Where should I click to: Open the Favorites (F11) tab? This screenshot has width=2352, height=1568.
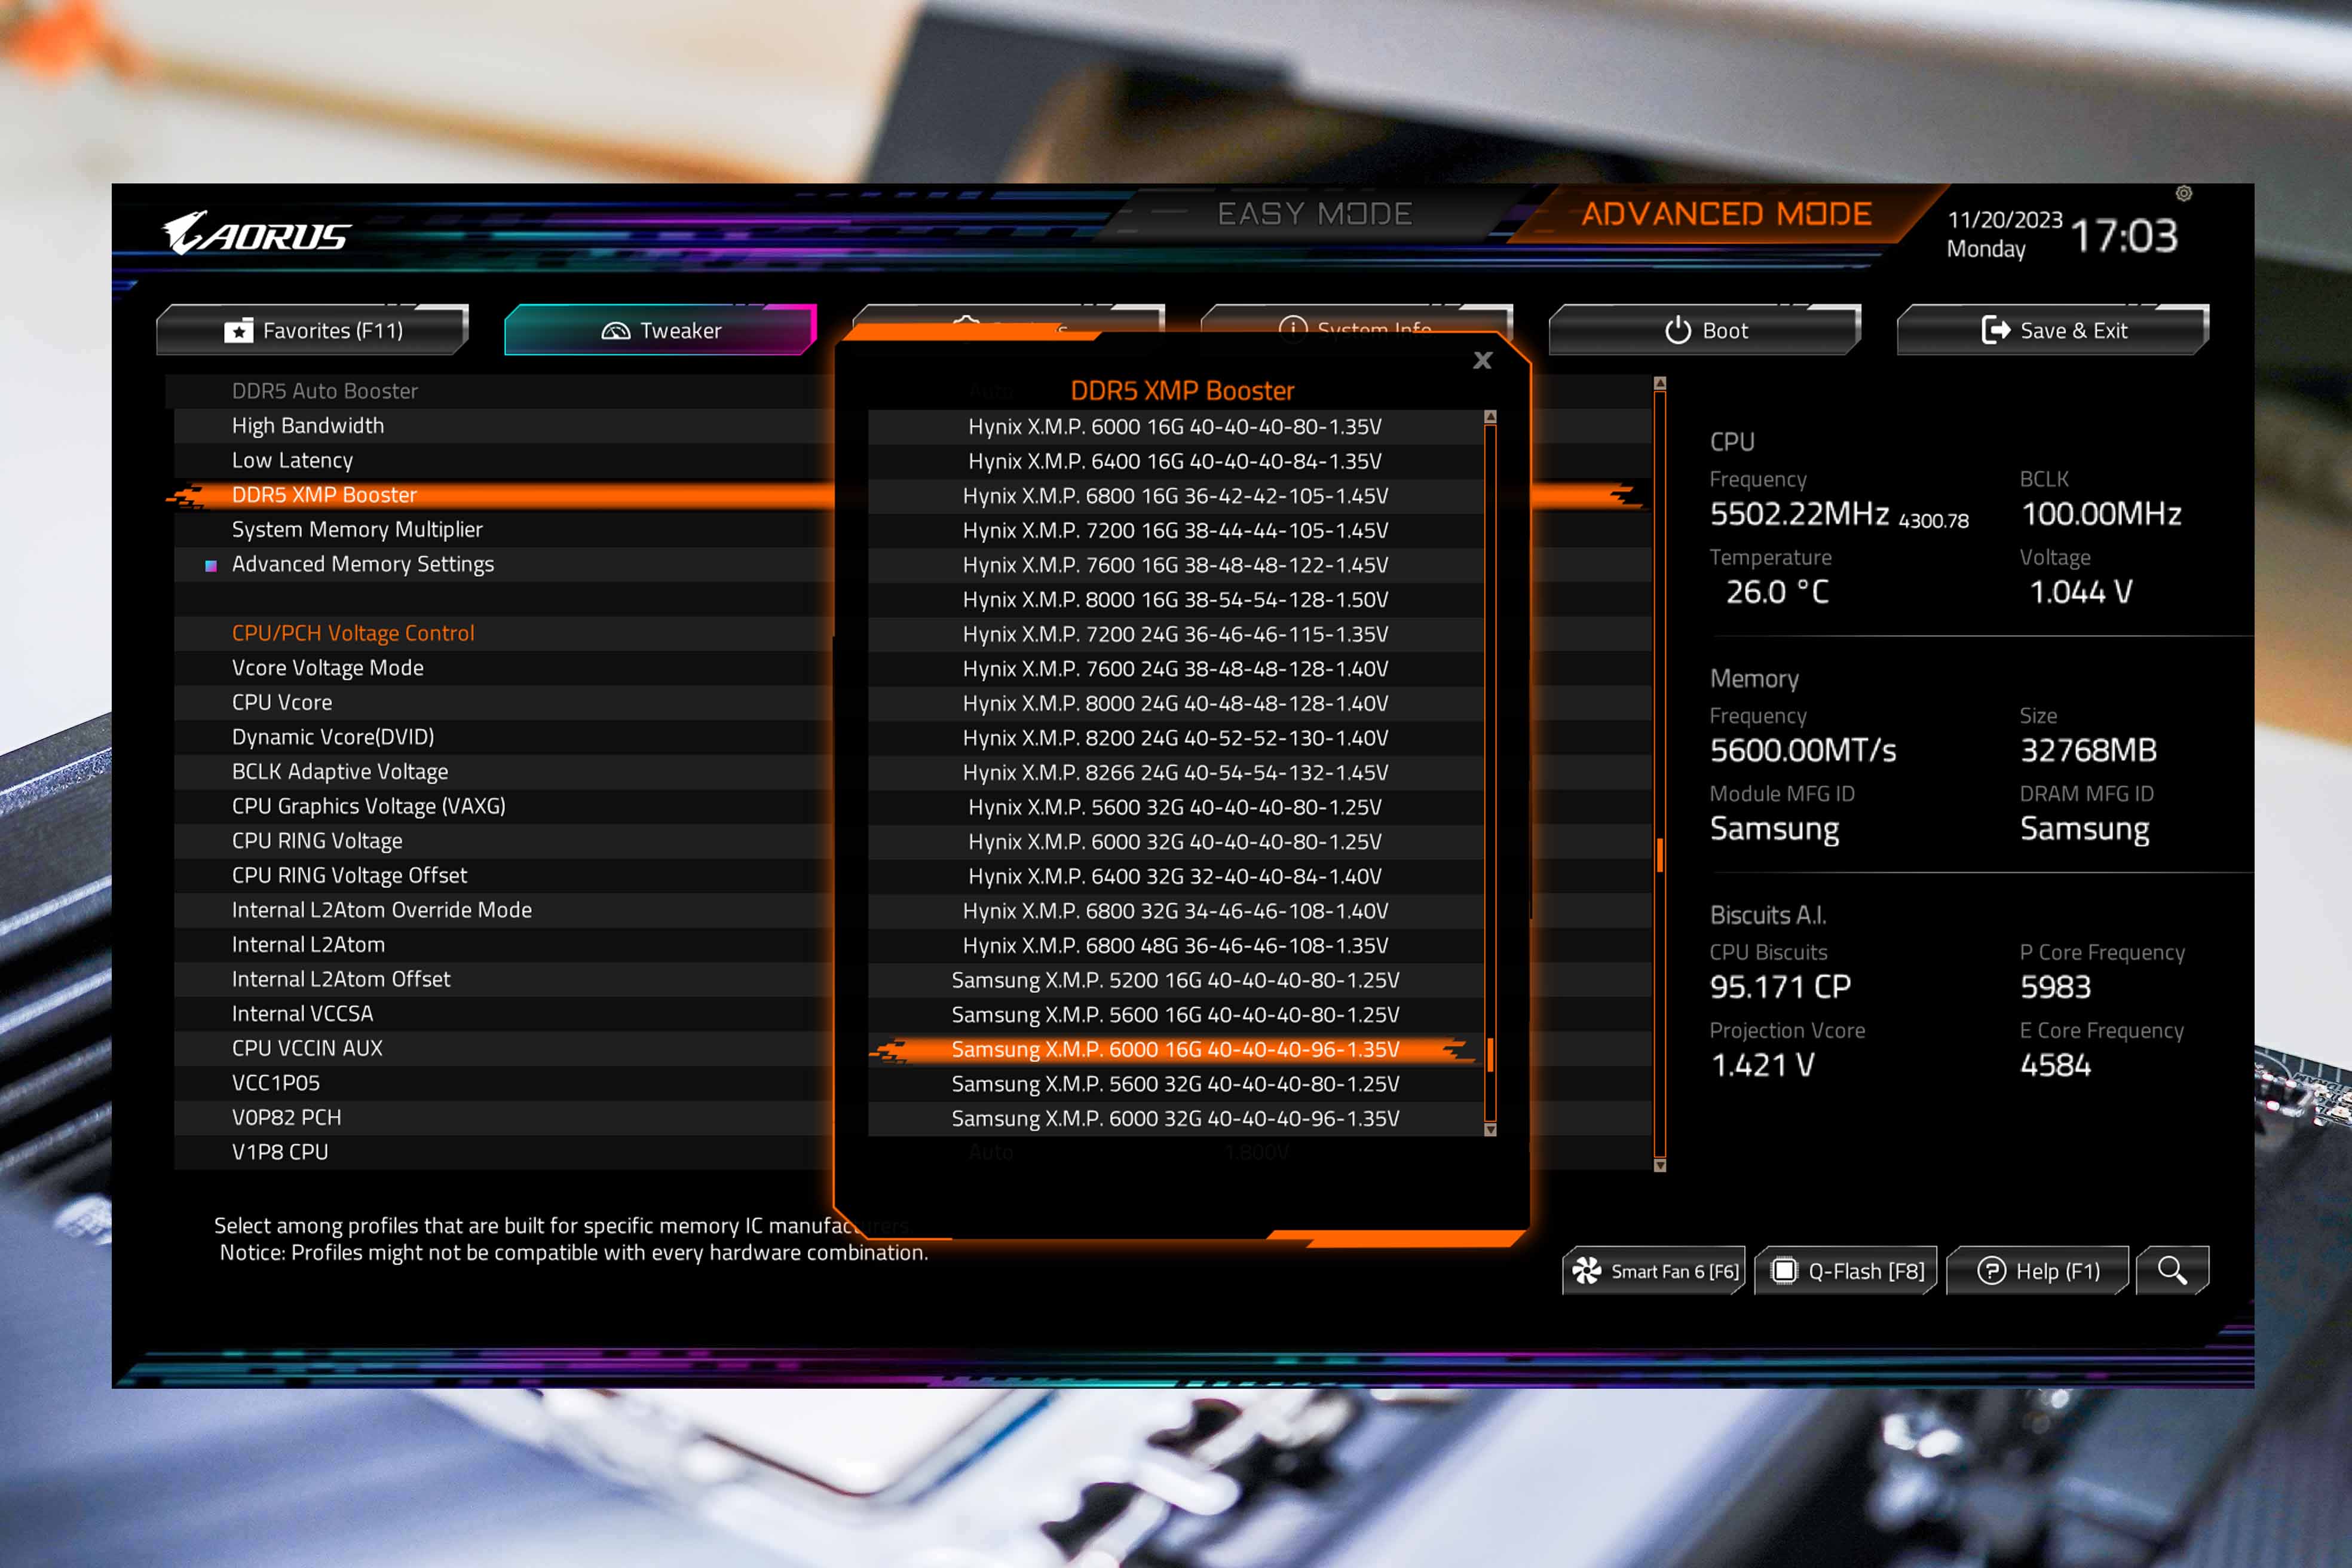click(312, 330)
